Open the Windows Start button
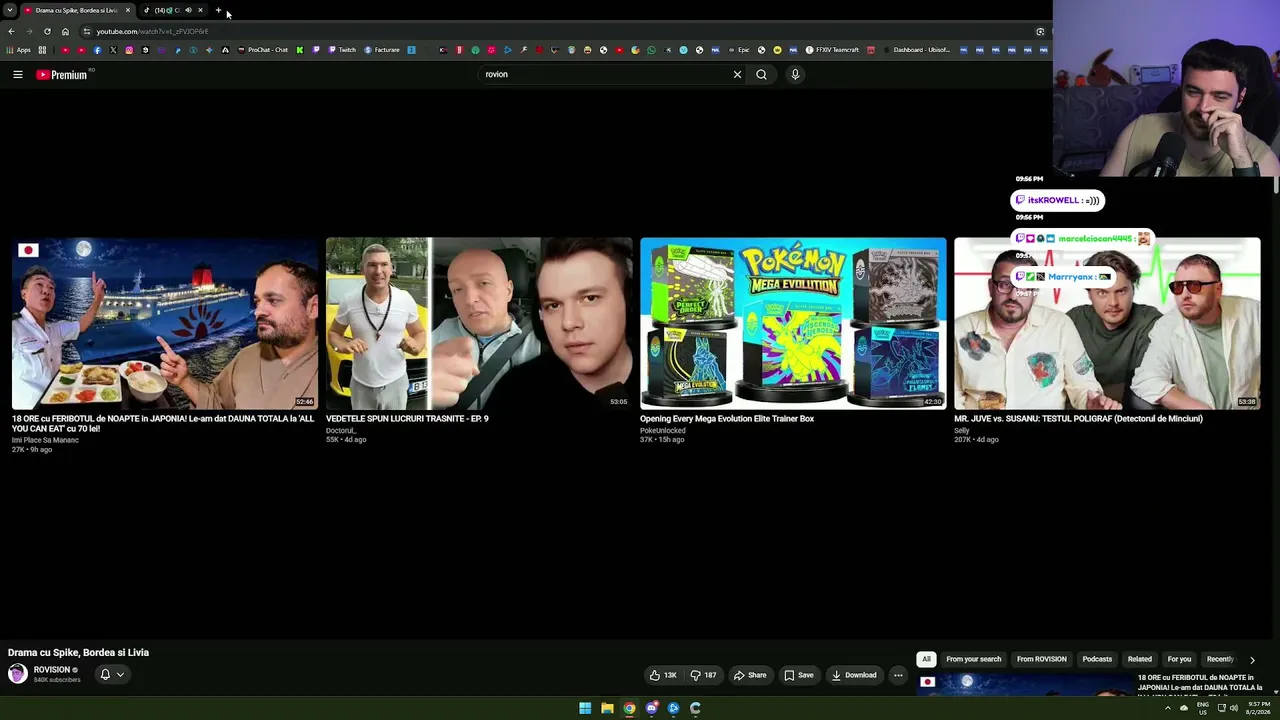The image size is (1280, 720). click(585, 708)
